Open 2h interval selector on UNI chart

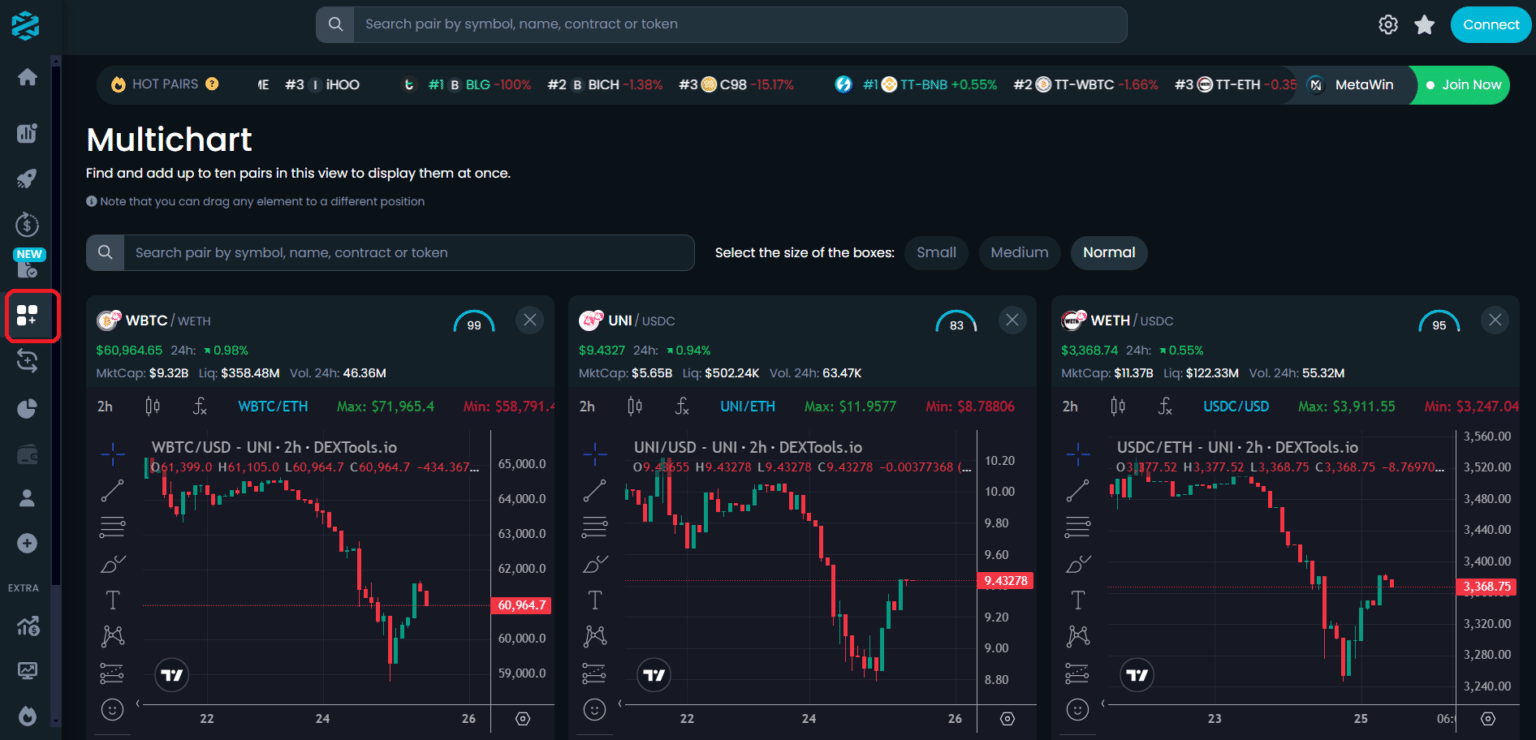pos(587,406)
